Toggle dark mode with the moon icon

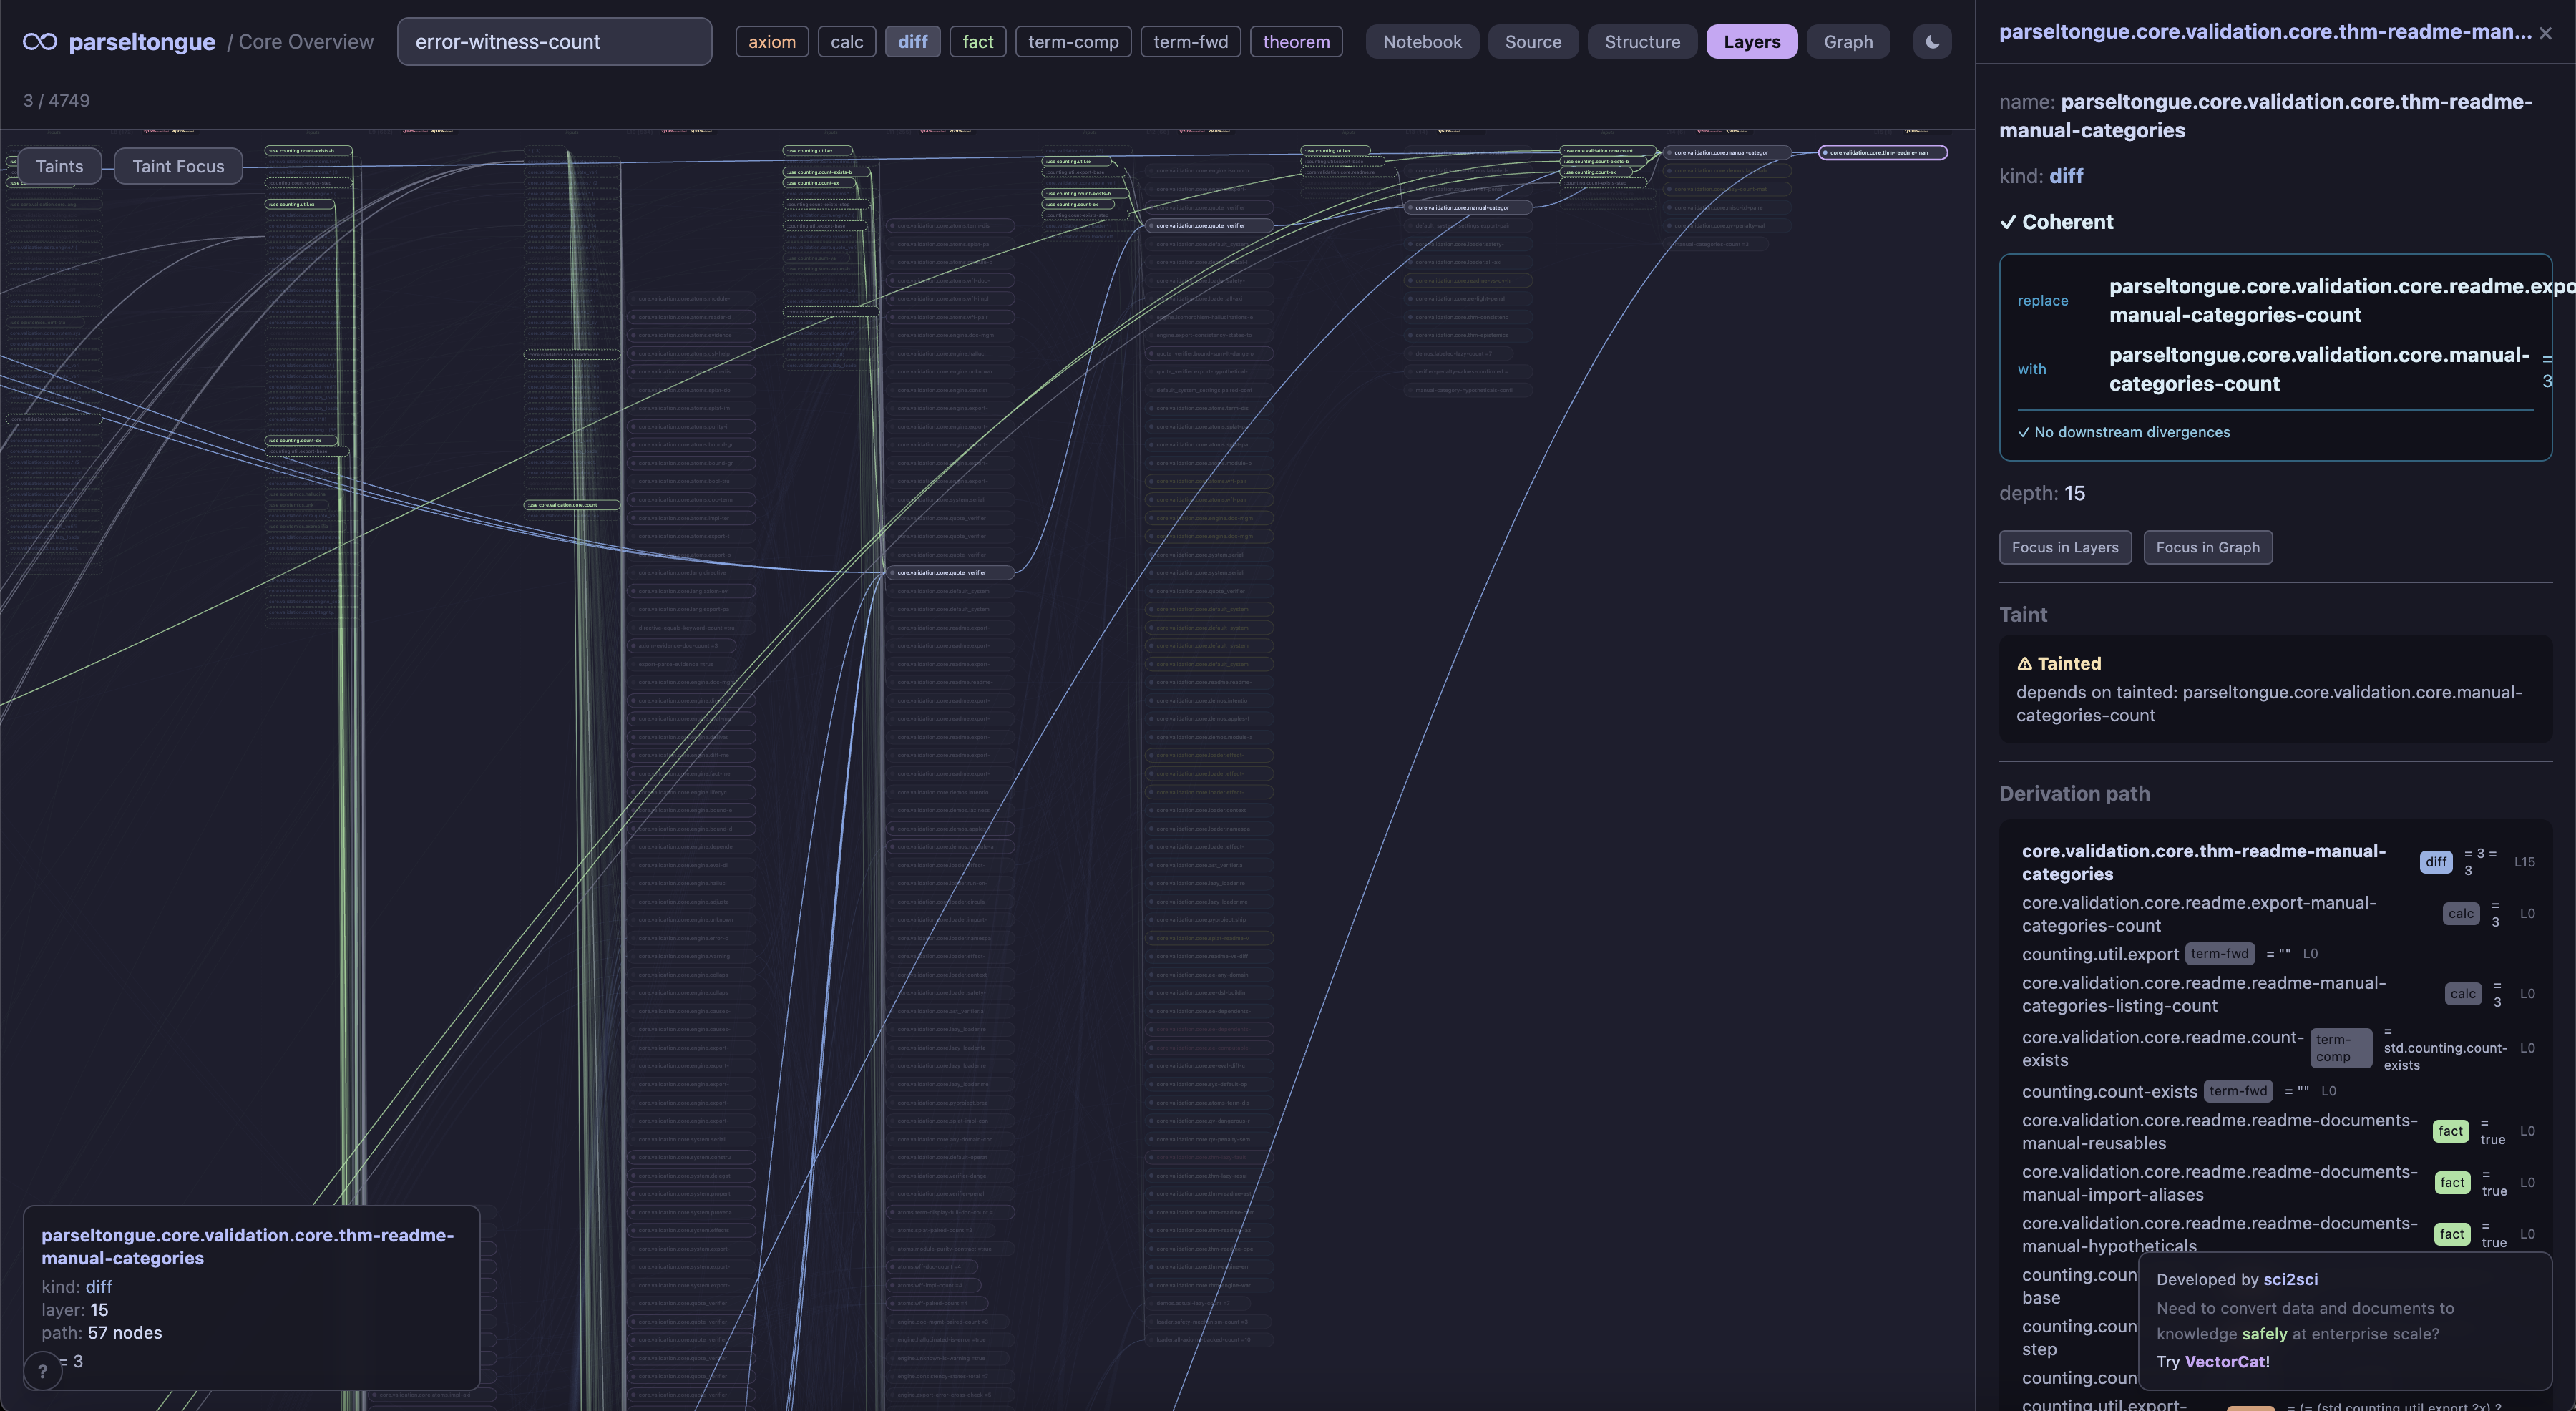[x=1931, y=41]
